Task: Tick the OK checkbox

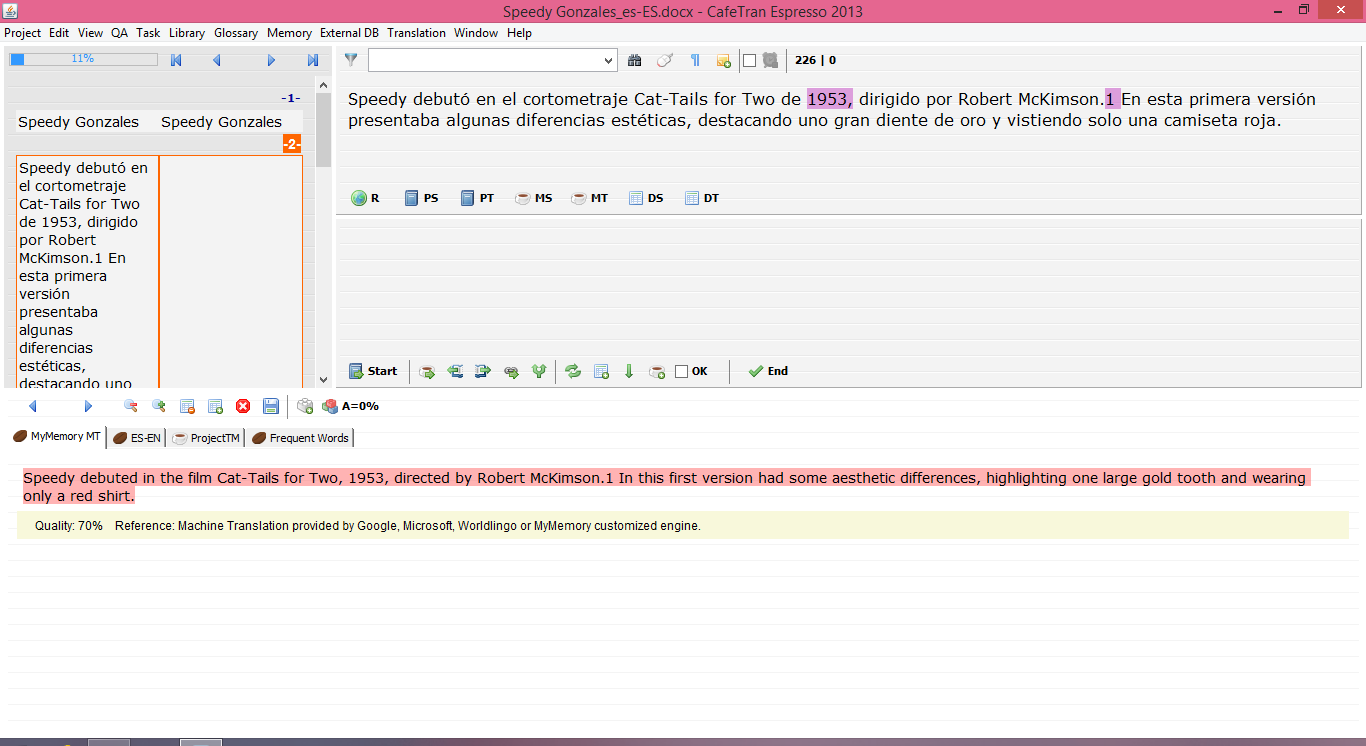Action: pos(682,372)
